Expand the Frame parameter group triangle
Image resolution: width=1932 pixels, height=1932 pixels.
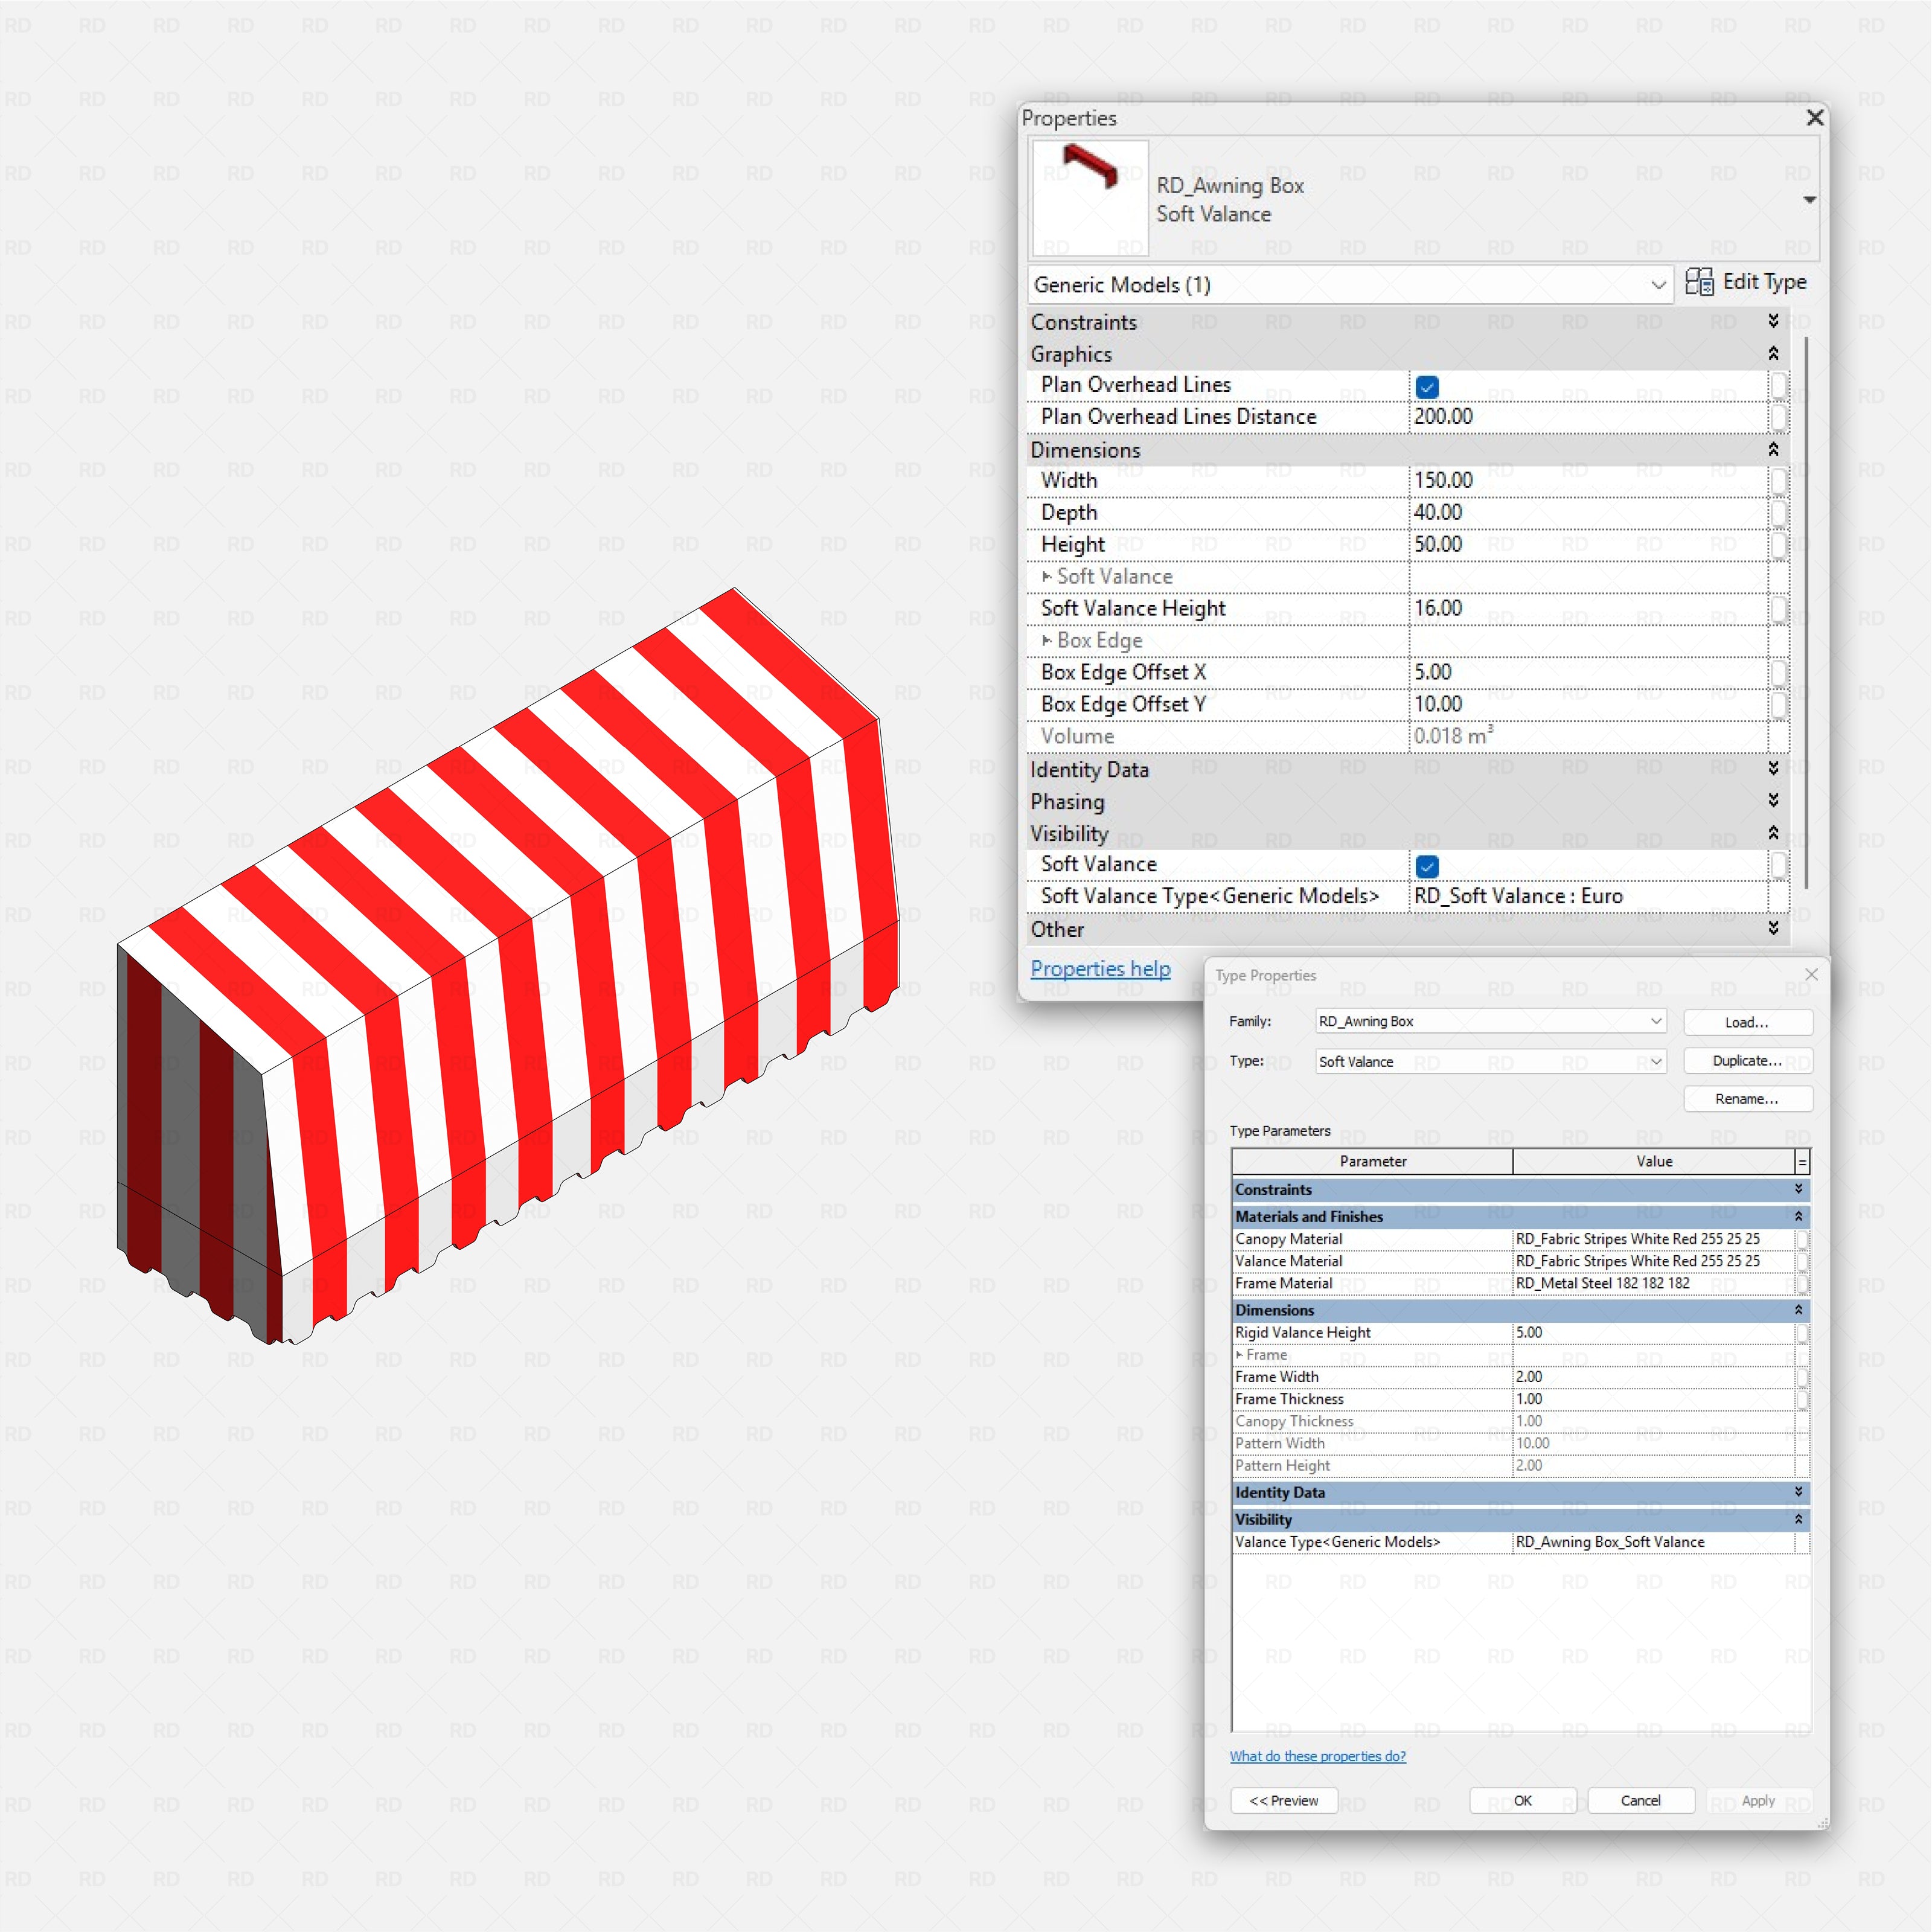pyautogui.click(x=1239, y=1354)
